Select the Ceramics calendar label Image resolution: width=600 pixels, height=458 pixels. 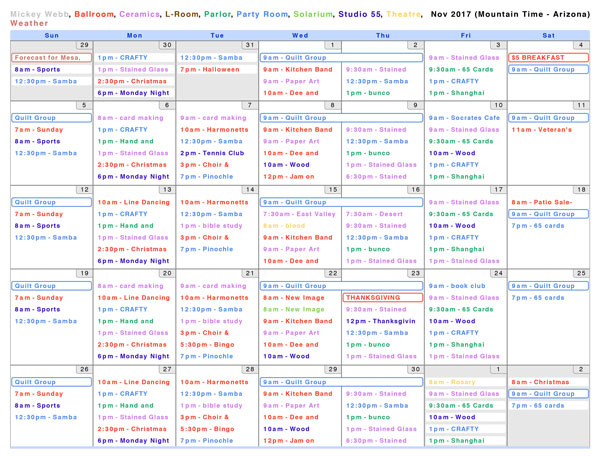142,7
